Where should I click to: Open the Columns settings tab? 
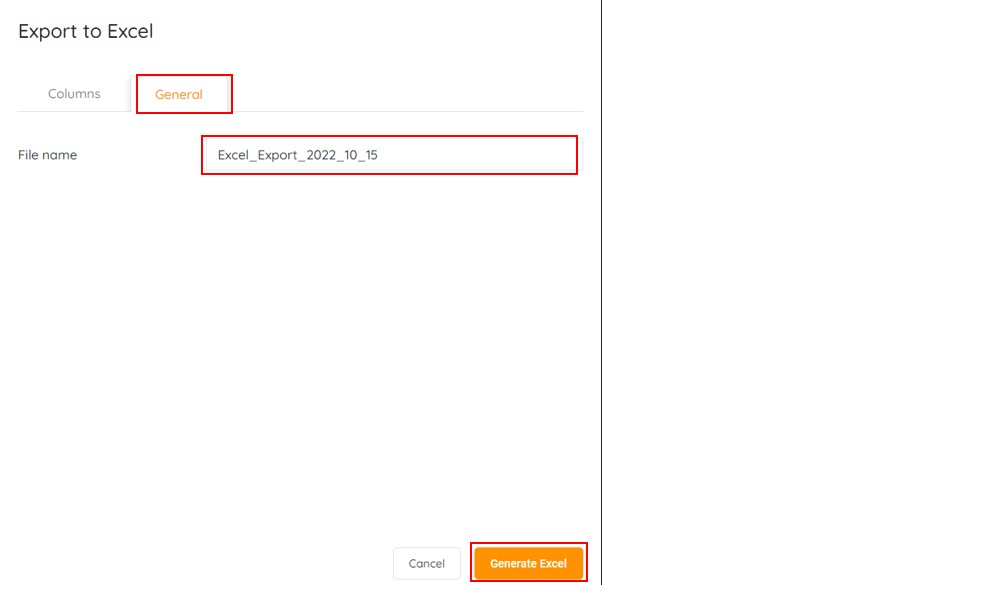pyautogui.click(x=74, y=94)
